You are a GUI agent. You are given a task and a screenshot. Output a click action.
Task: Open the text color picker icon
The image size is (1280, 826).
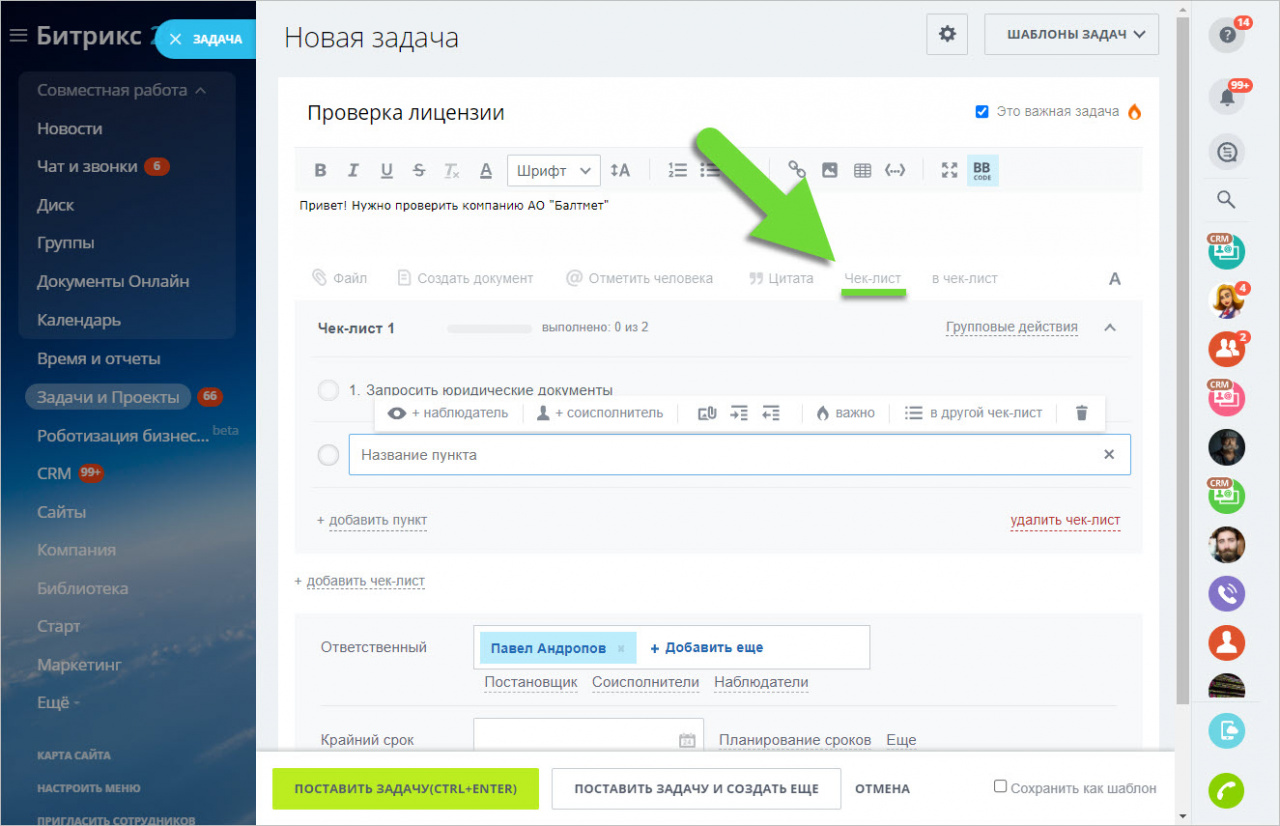(x=486, y=170)
